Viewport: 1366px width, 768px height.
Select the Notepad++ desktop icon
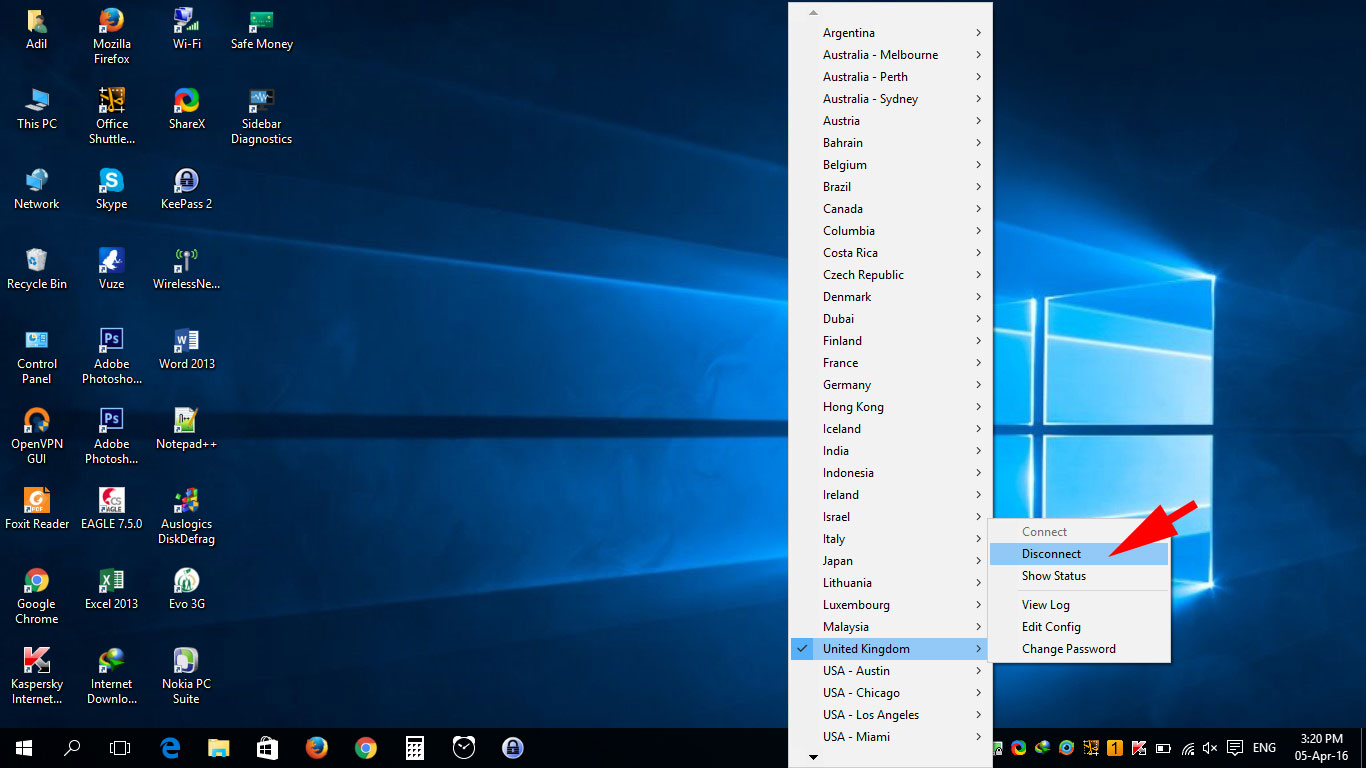click(186, 421)
